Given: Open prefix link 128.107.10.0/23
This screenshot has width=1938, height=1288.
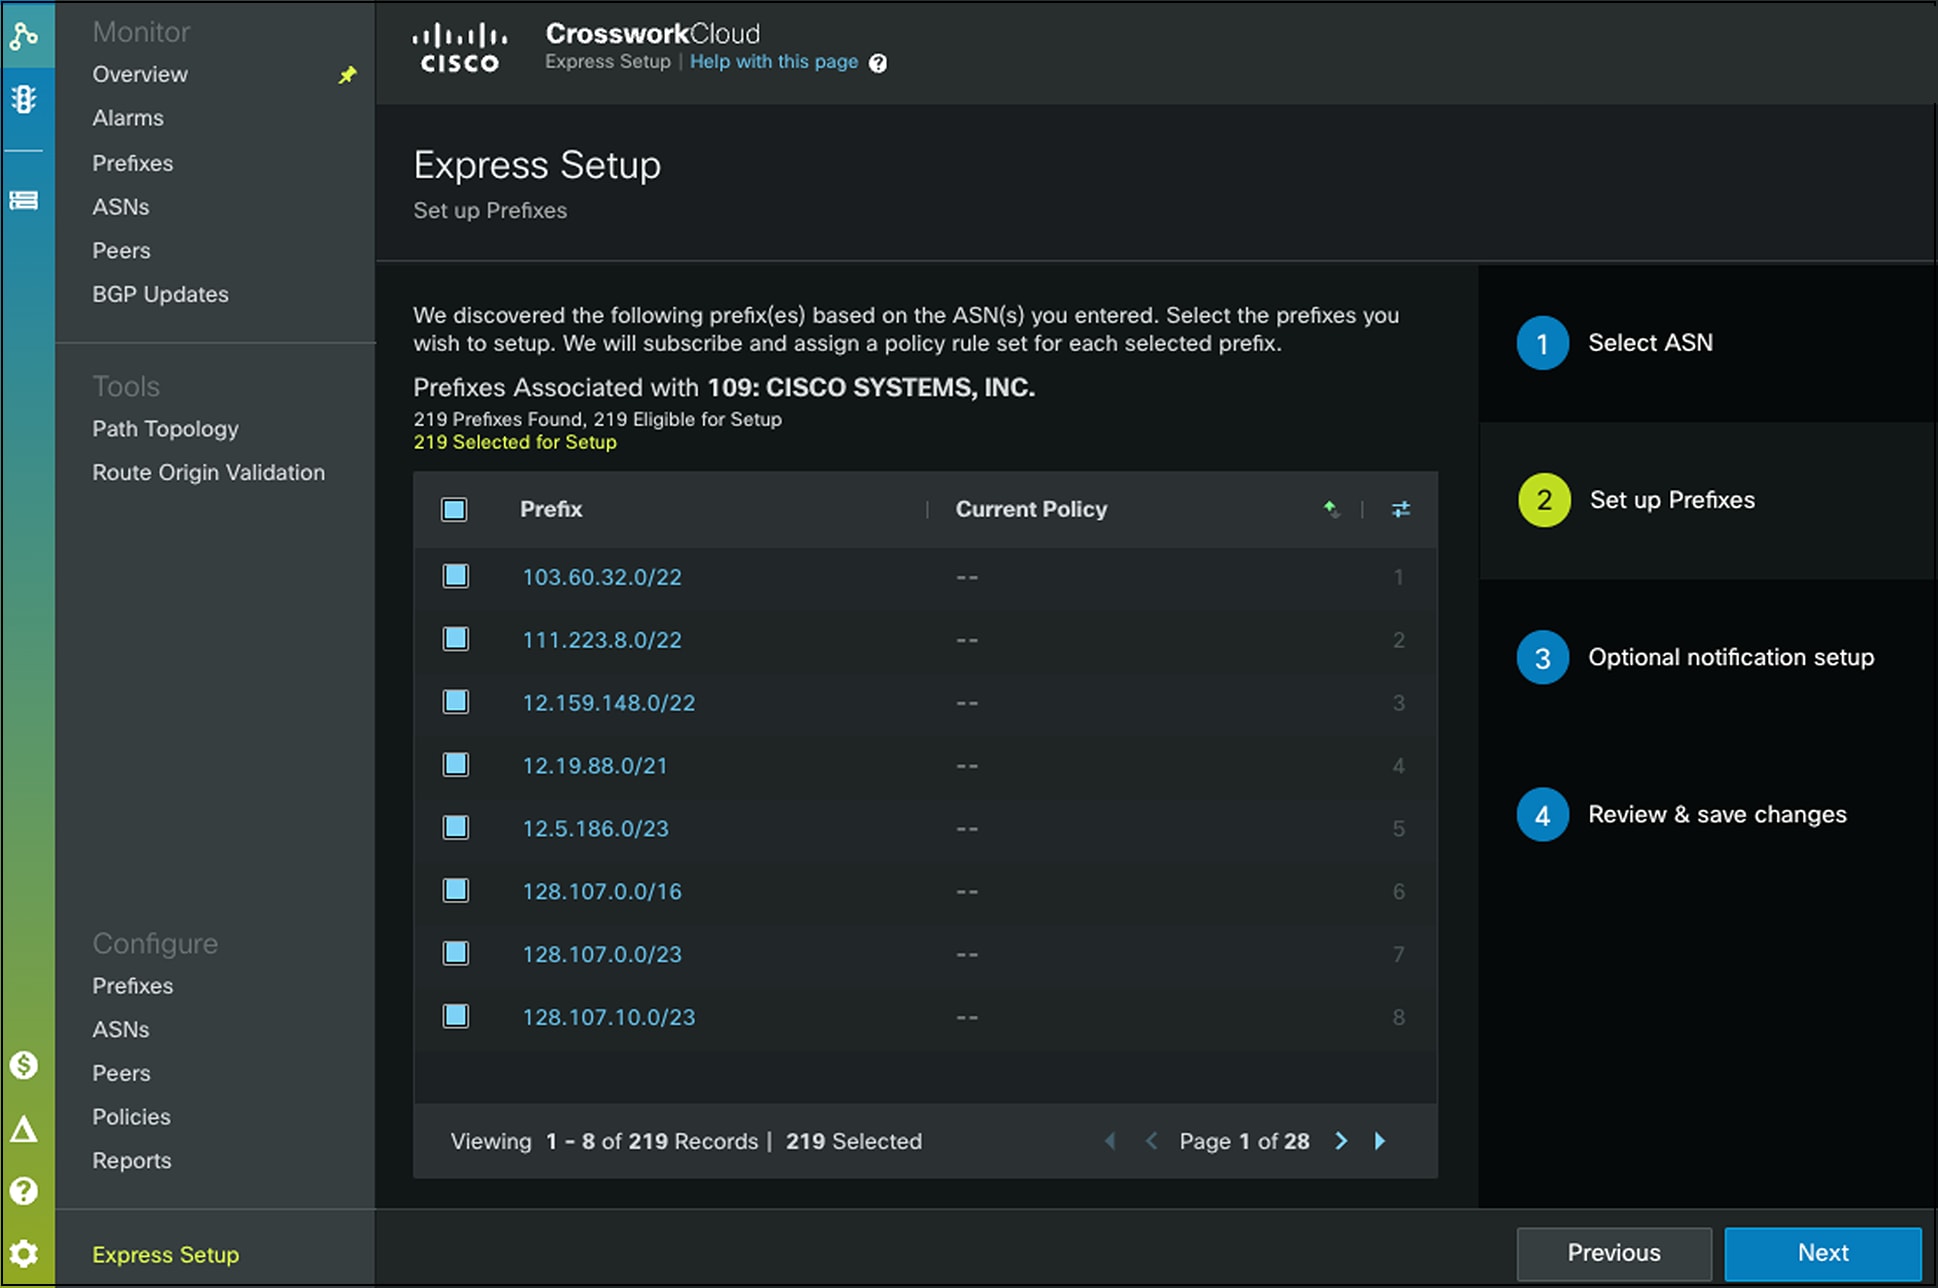Looking at the screenshot, I should pyautogui.click(x=609, y=1017).
